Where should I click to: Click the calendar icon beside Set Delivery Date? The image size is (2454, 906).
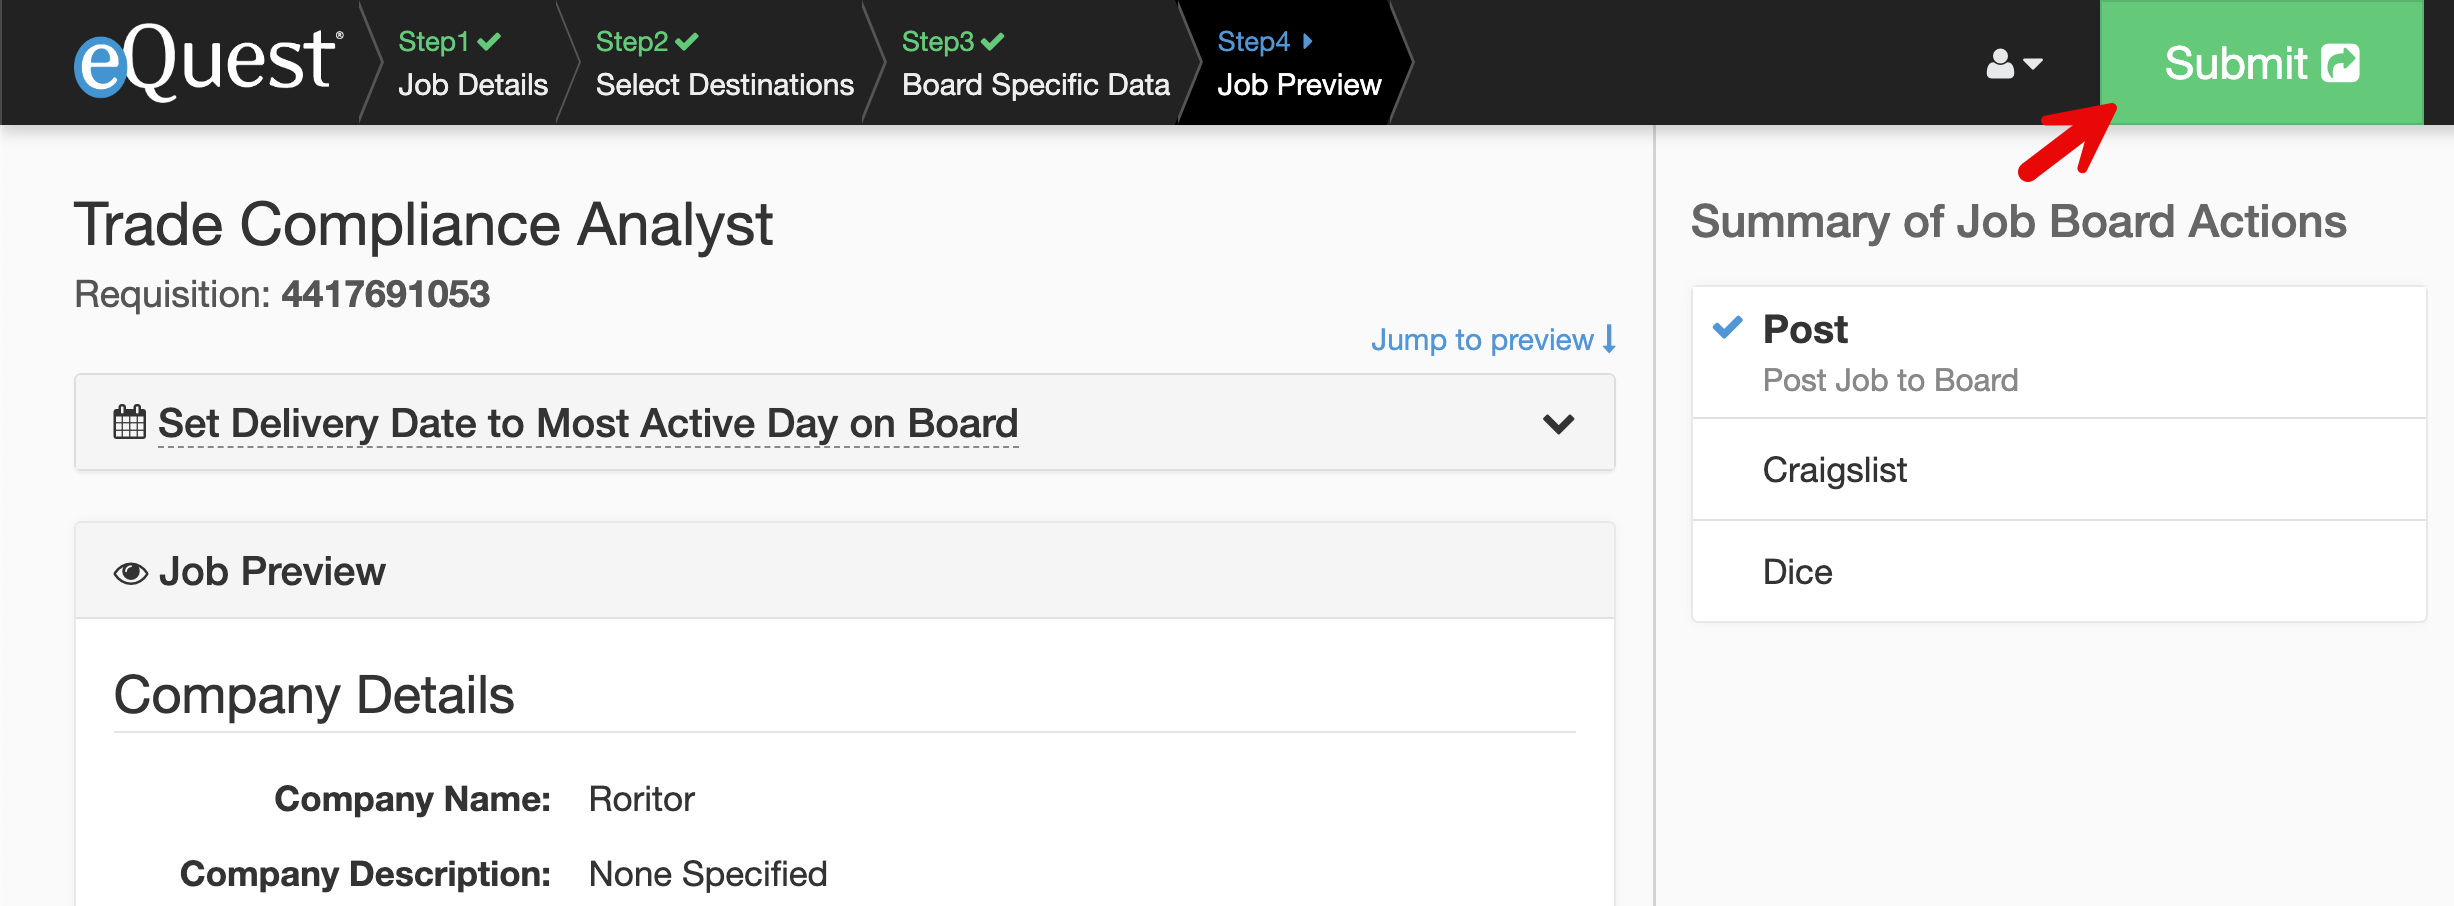(128, 422)
